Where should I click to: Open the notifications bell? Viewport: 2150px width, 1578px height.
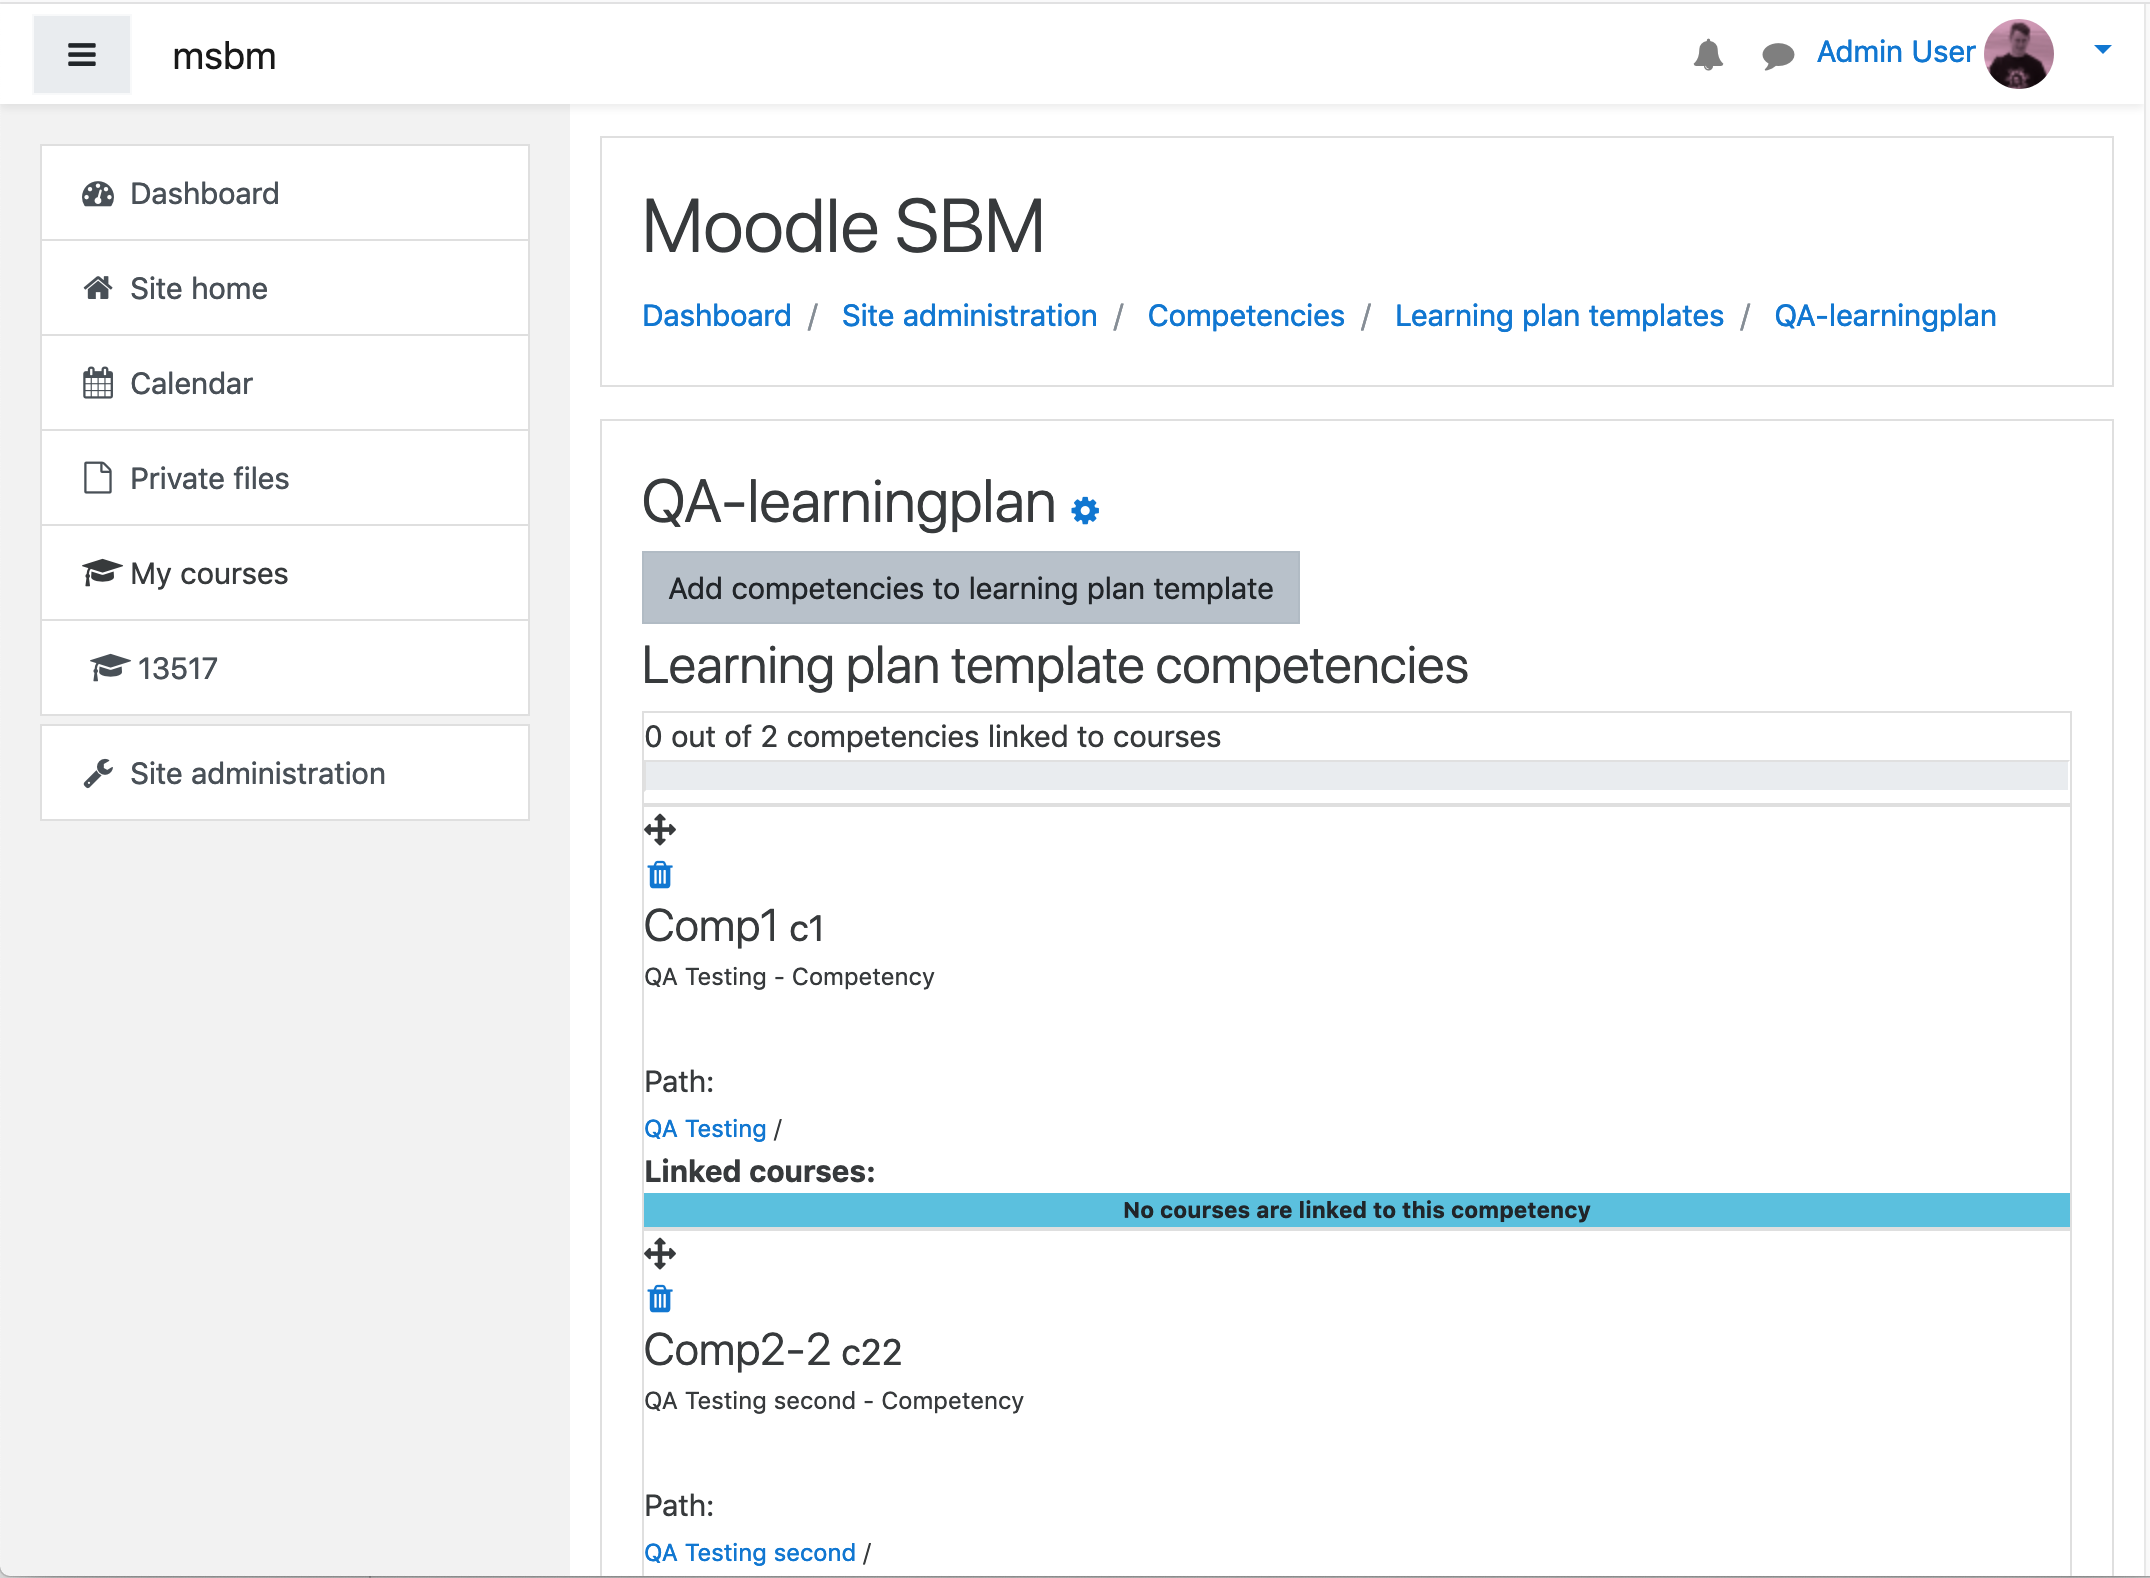click(1708, 54)
